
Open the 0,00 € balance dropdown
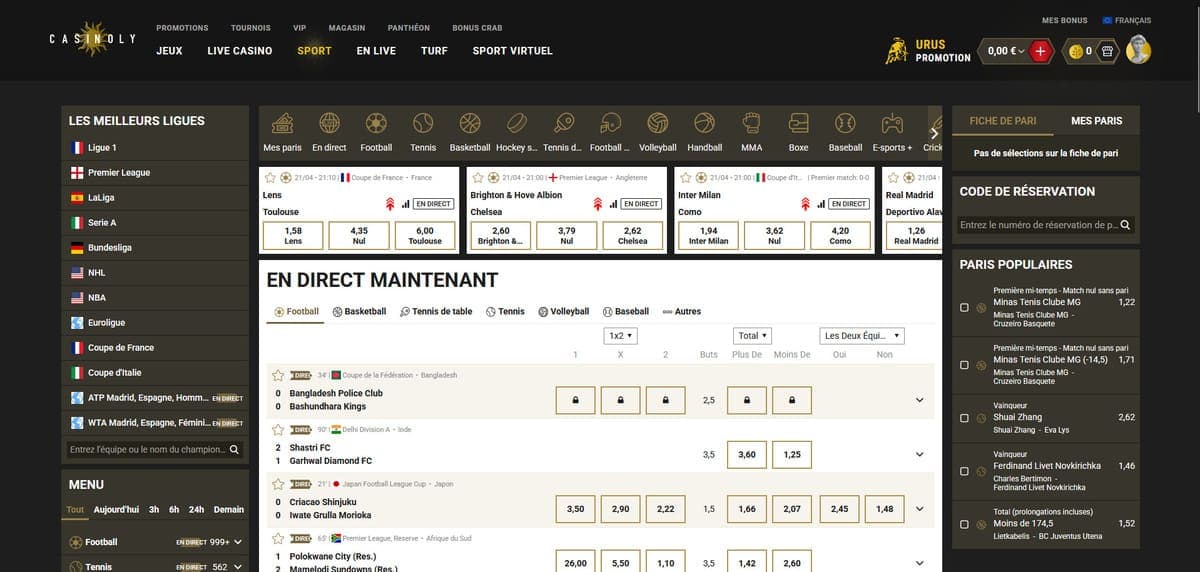pyautogui.click(x=1006, y=51)
